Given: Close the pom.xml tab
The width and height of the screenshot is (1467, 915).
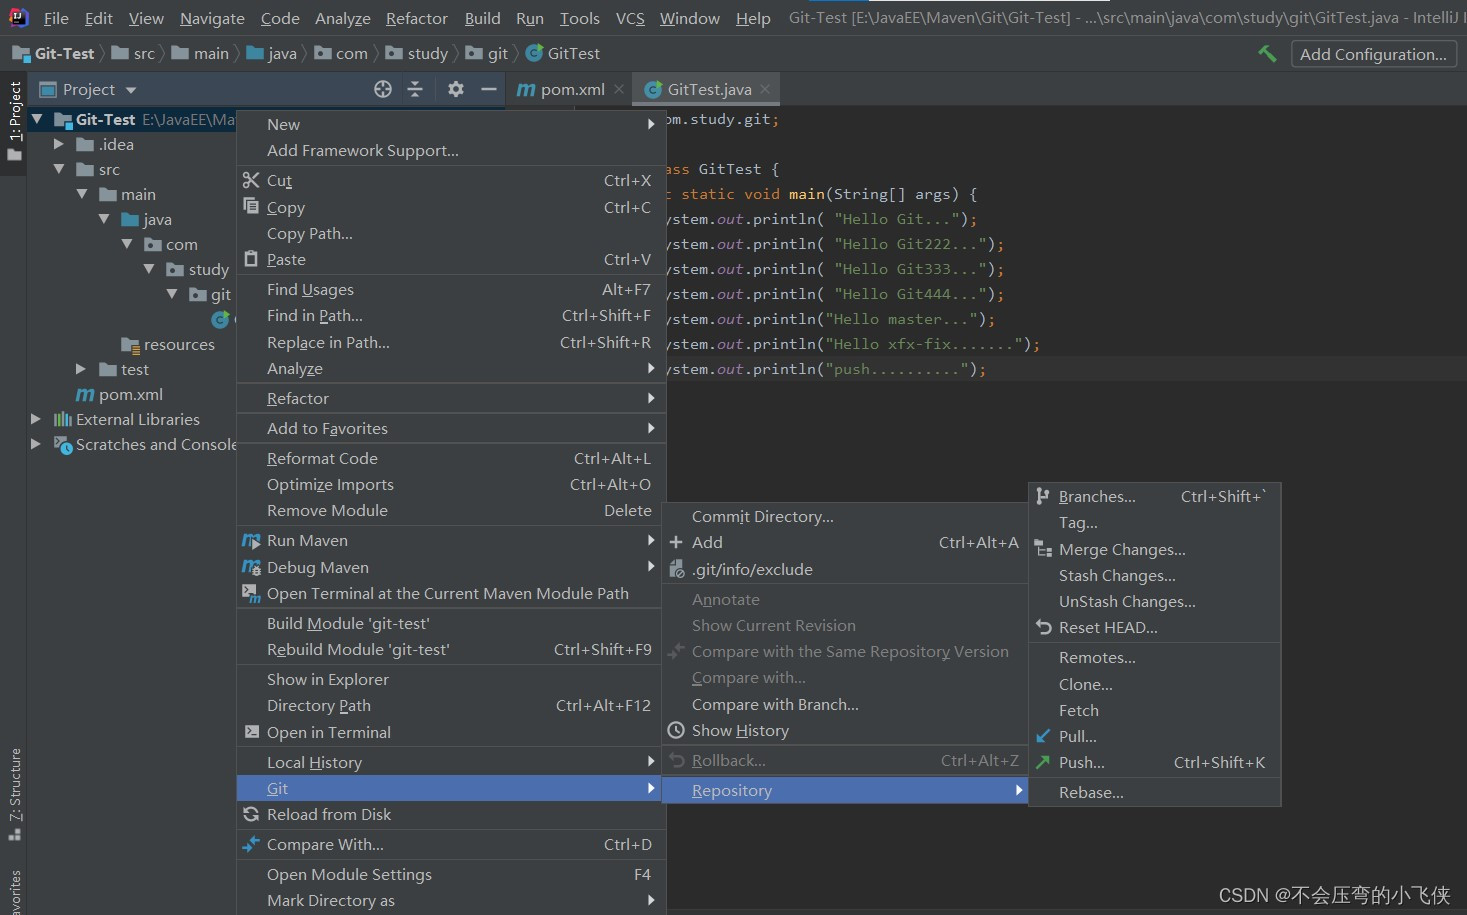Looking at the screenshot, I should pyautogui.click(x=619, y=89).
